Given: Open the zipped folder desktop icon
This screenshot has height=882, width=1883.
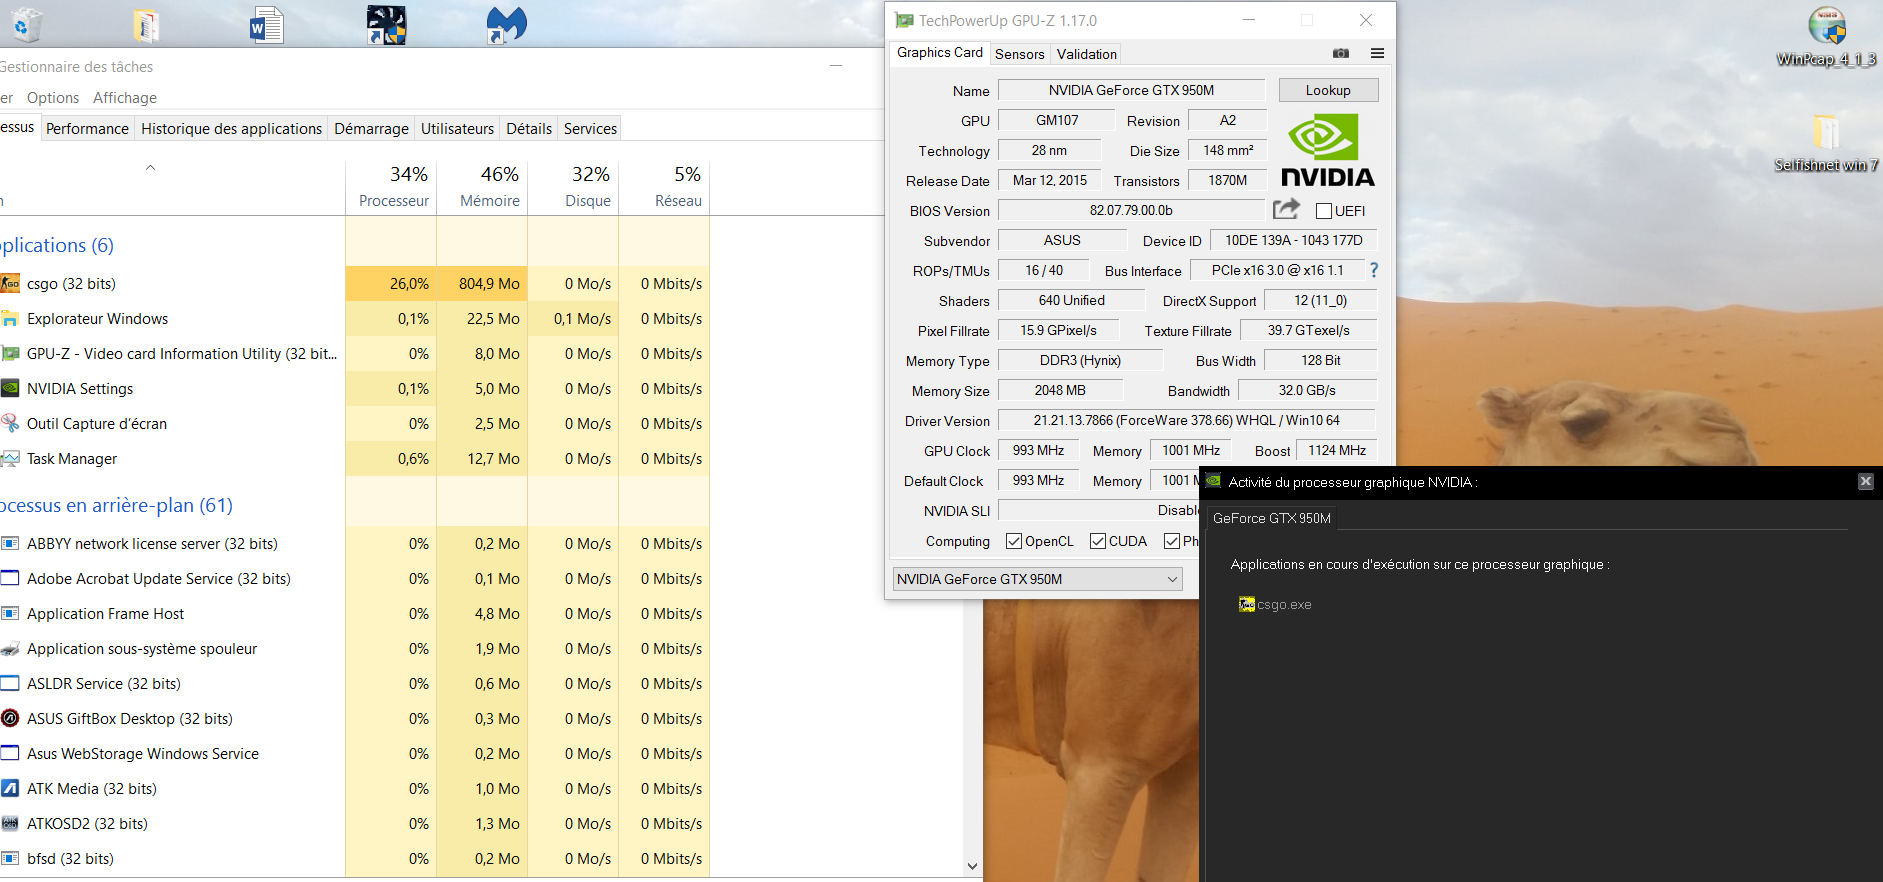Looking at the screenshot, I should [x=146, y=25].
